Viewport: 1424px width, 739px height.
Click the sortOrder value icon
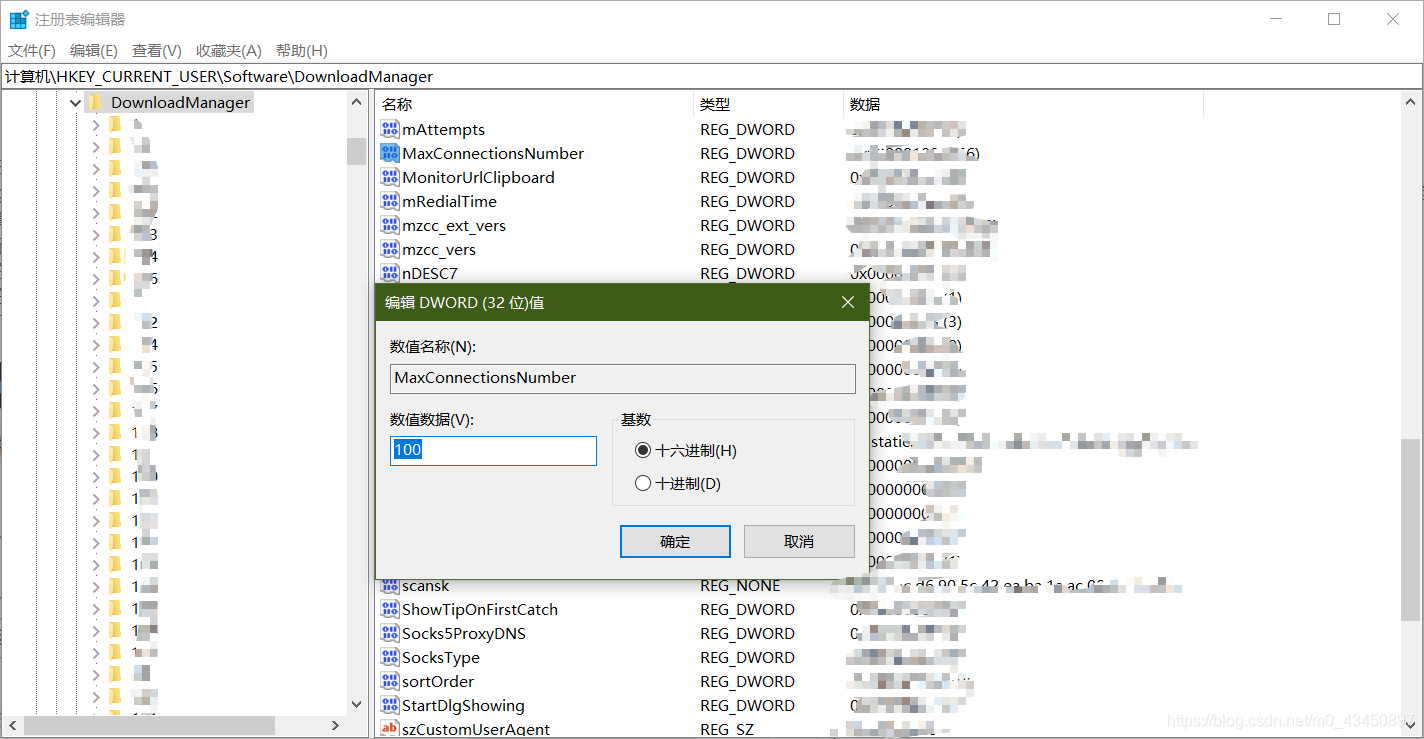tap(390, 681)
